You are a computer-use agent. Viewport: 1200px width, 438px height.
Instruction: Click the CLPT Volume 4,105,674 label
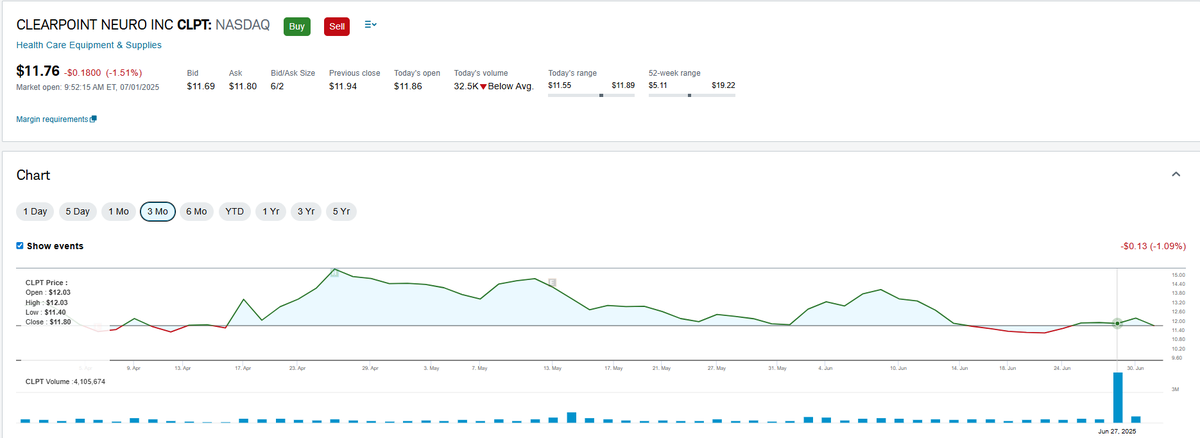pos(64,381)
